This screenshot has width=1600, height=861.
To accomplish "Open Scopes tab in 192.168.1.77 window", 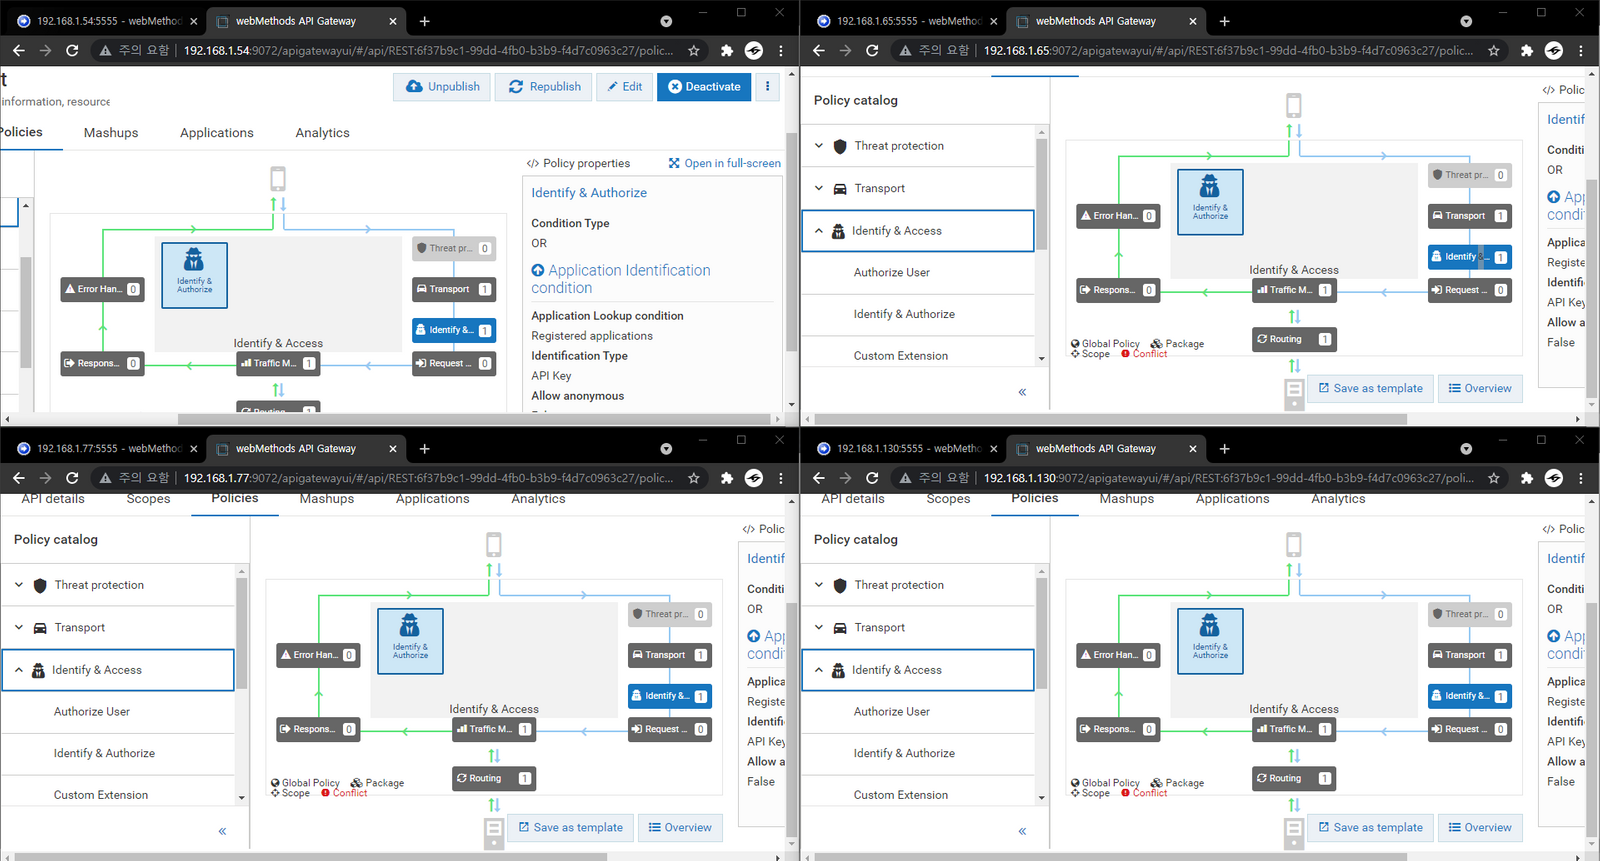I will [x=148, y=499].
